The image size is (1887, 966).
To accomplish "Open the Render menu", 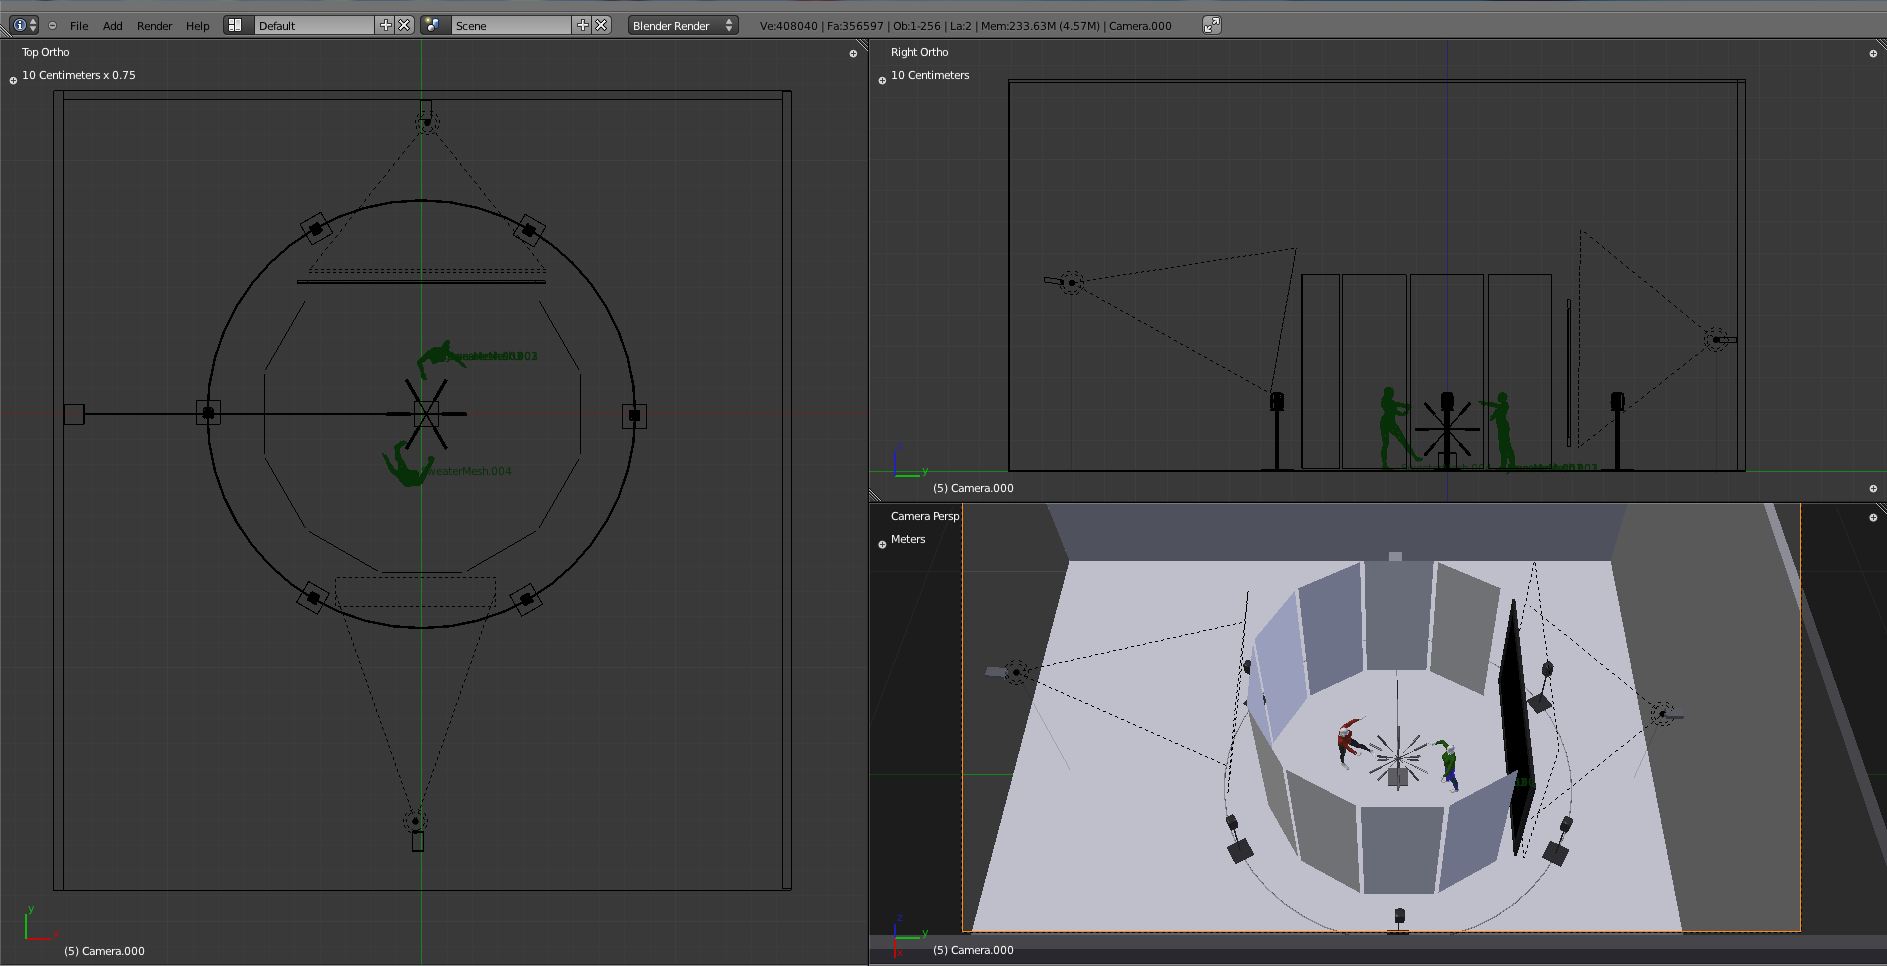I will point(154,26).
